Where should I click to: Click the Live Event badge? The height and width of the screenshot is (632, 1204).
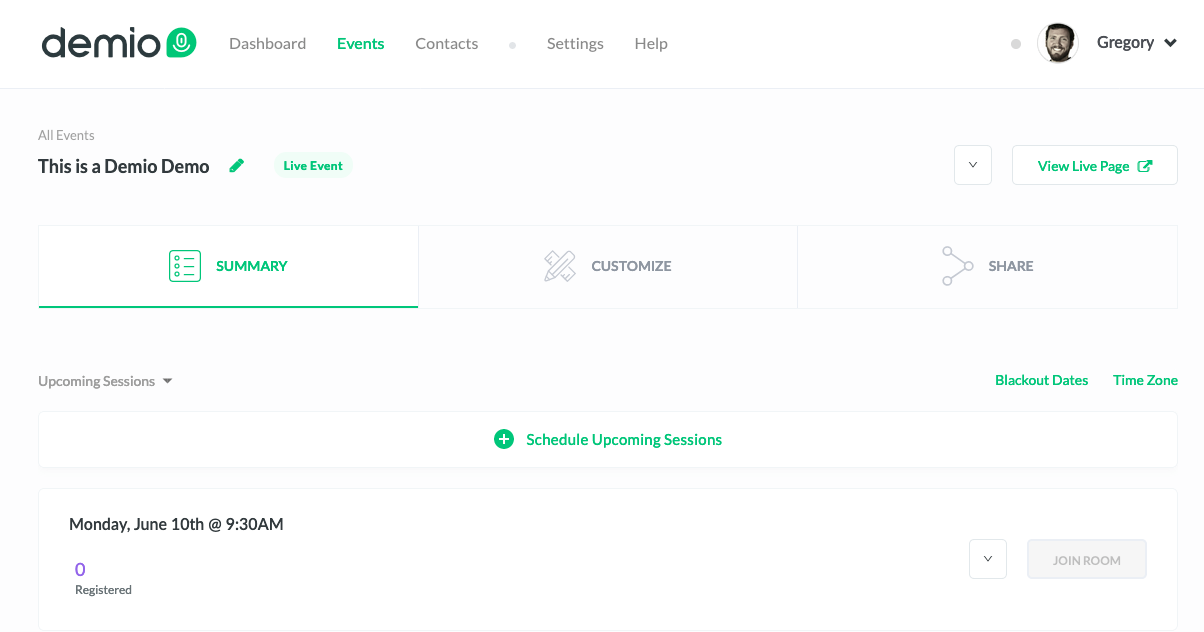[x=313, y=166]
